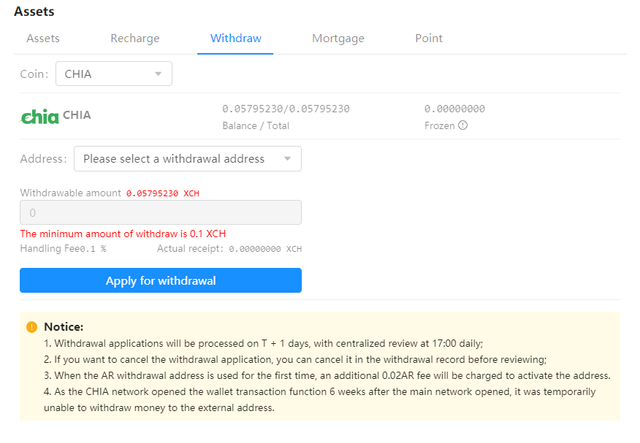The image size is (640, 443).
Task: Open the Withdraw tab
Action: click(236, 38)
